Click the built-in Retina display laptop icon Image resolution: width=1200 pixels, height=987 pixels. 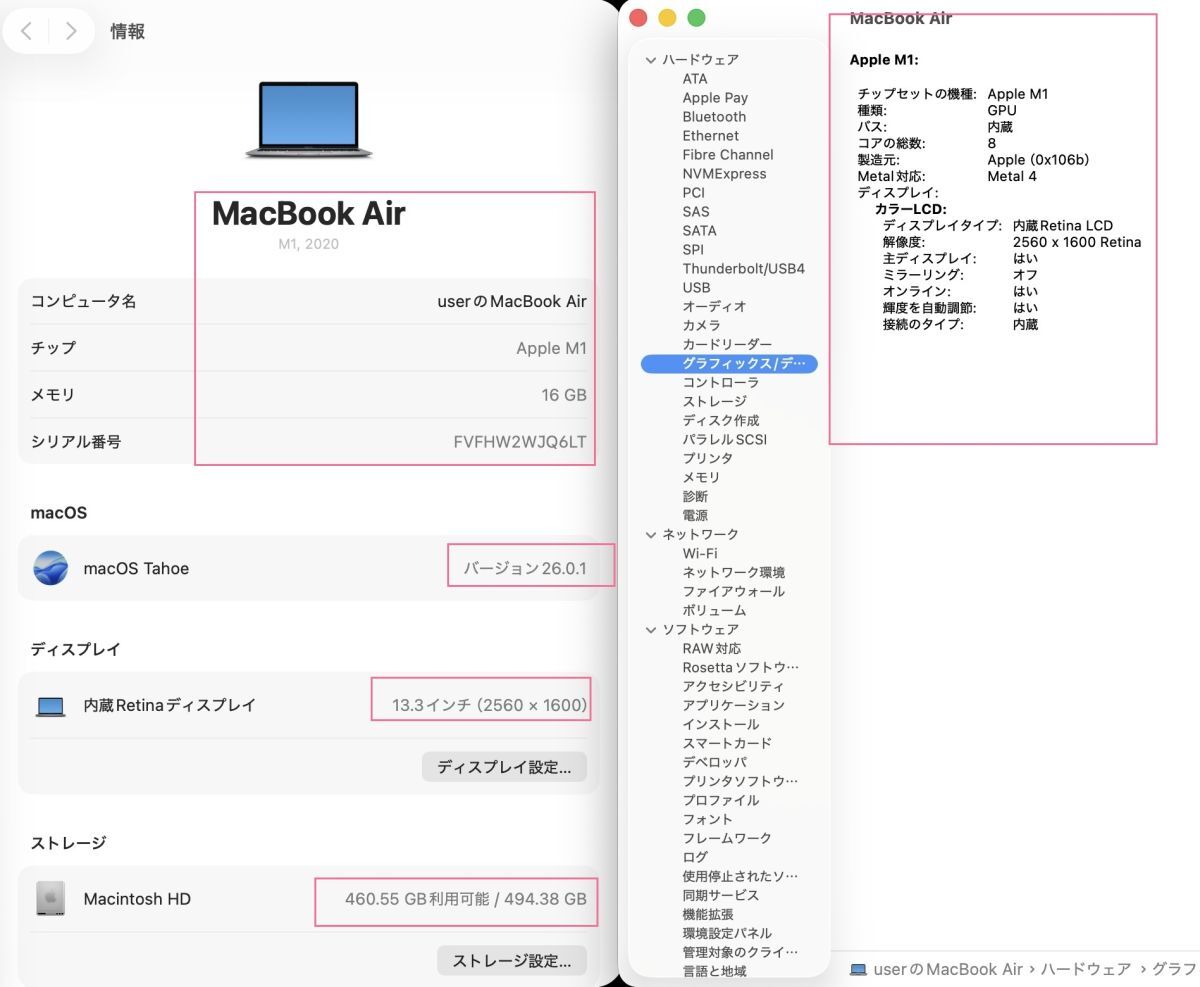[51, 706]
